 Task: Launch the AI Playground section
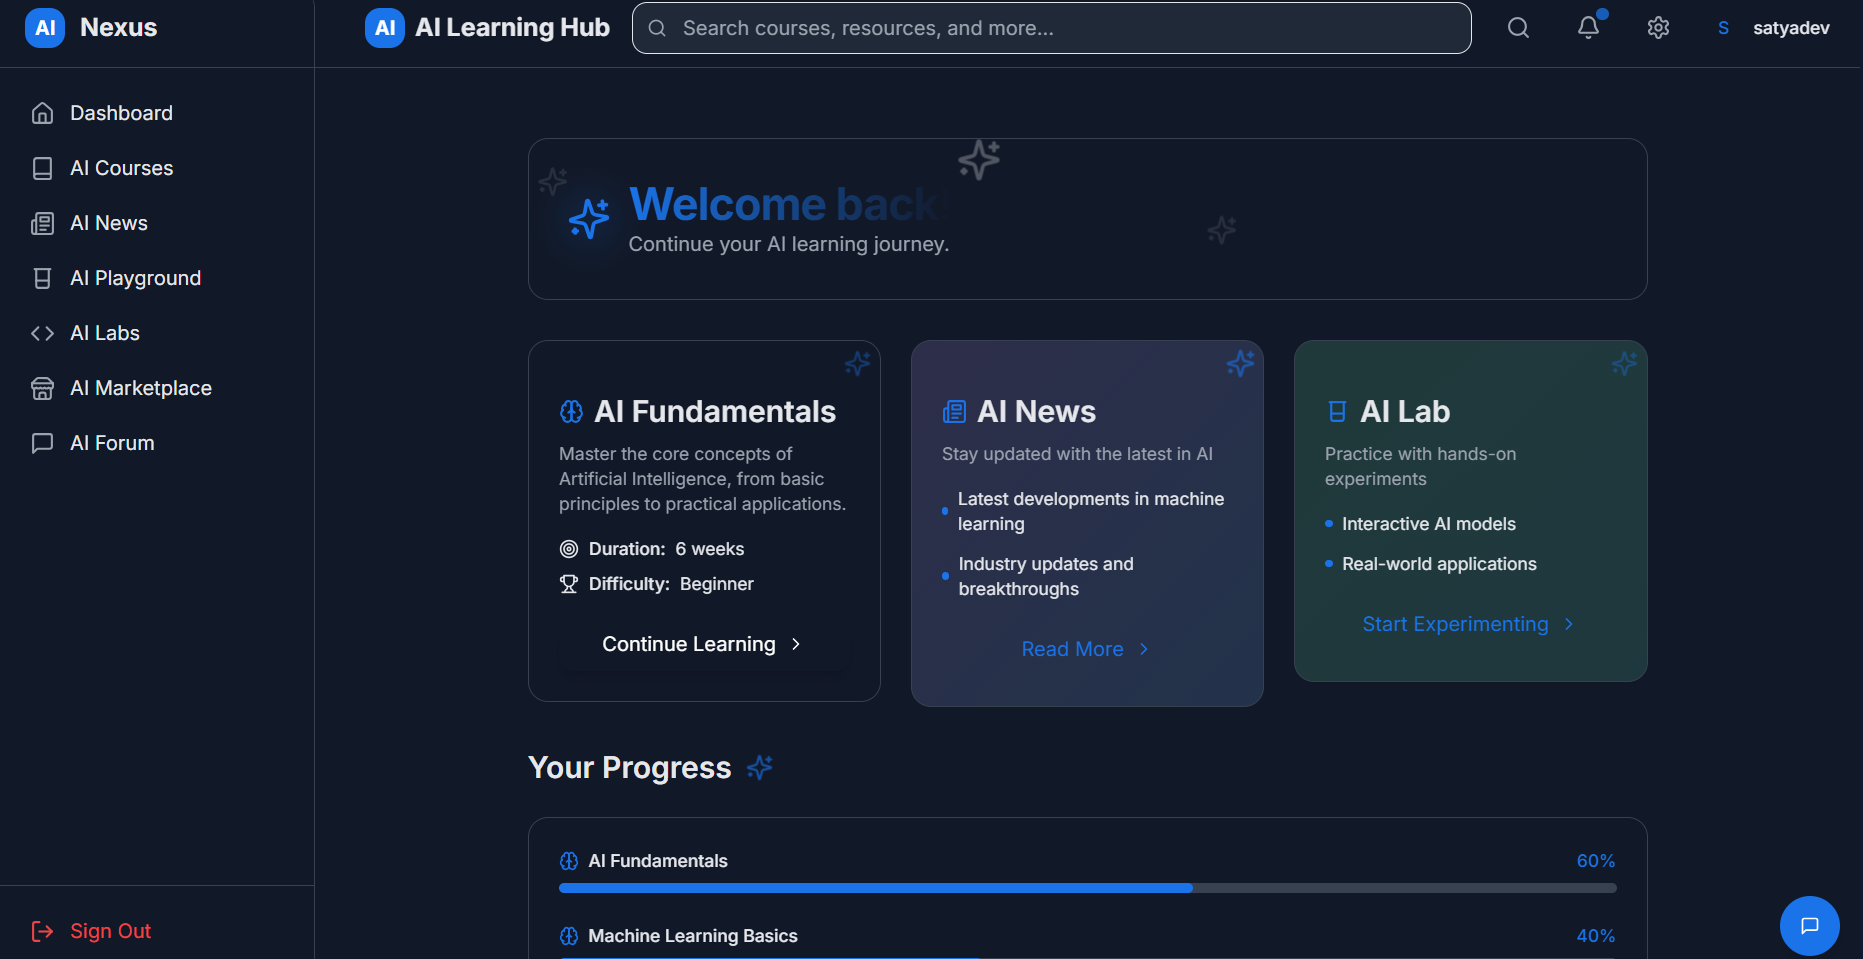click(135, 277)
